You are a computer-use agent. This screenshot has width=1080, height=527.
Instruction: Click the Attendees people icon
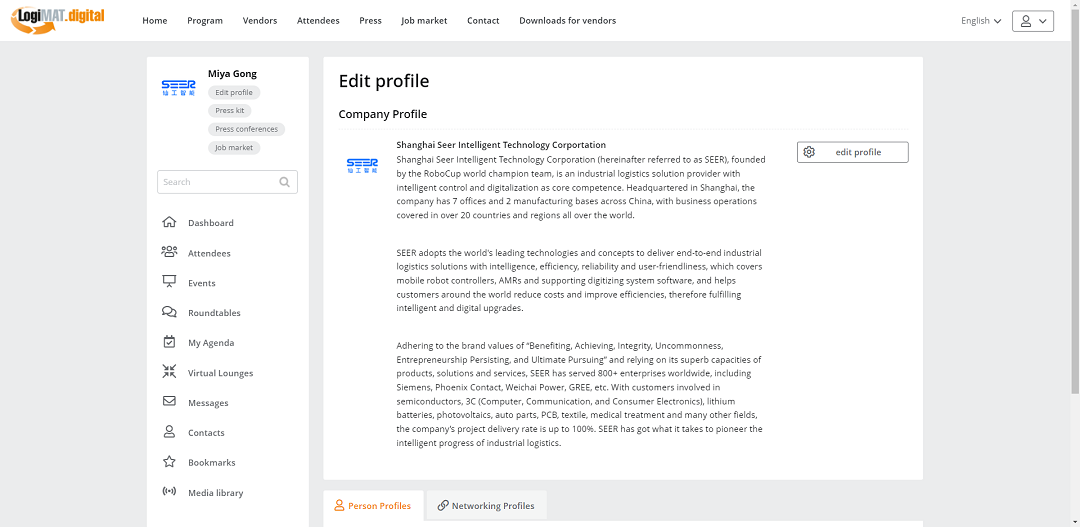[169, 252]
